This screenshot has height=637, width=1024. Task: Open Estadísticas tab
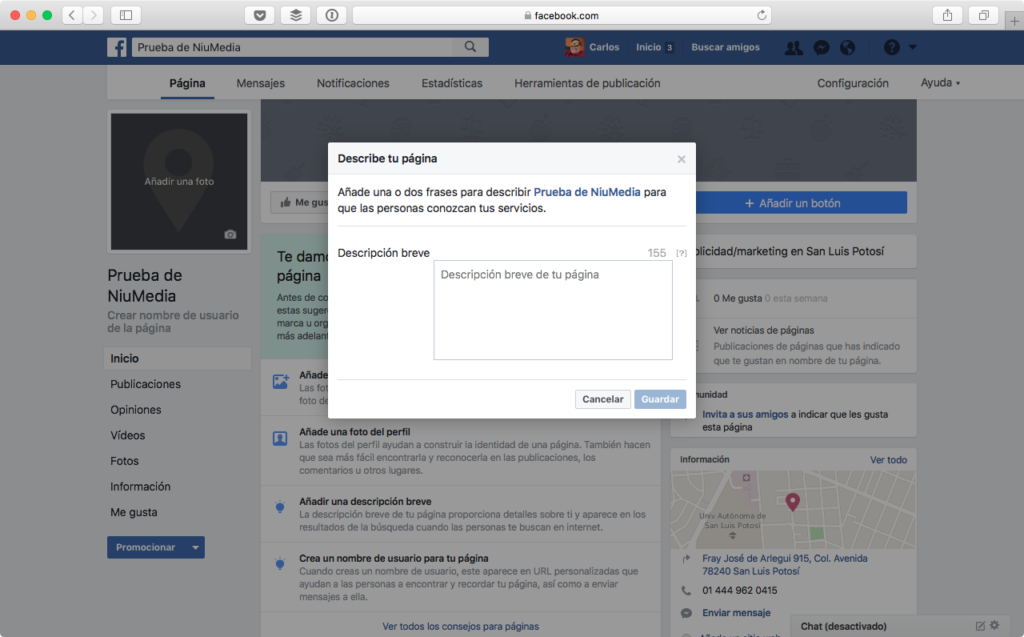tap(452, 83)
